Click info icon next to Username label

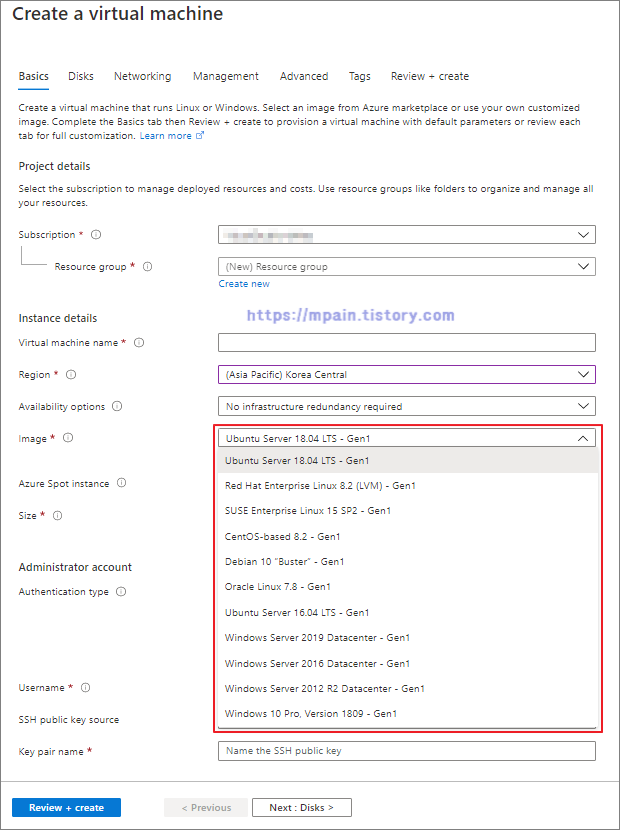(85, 687)
